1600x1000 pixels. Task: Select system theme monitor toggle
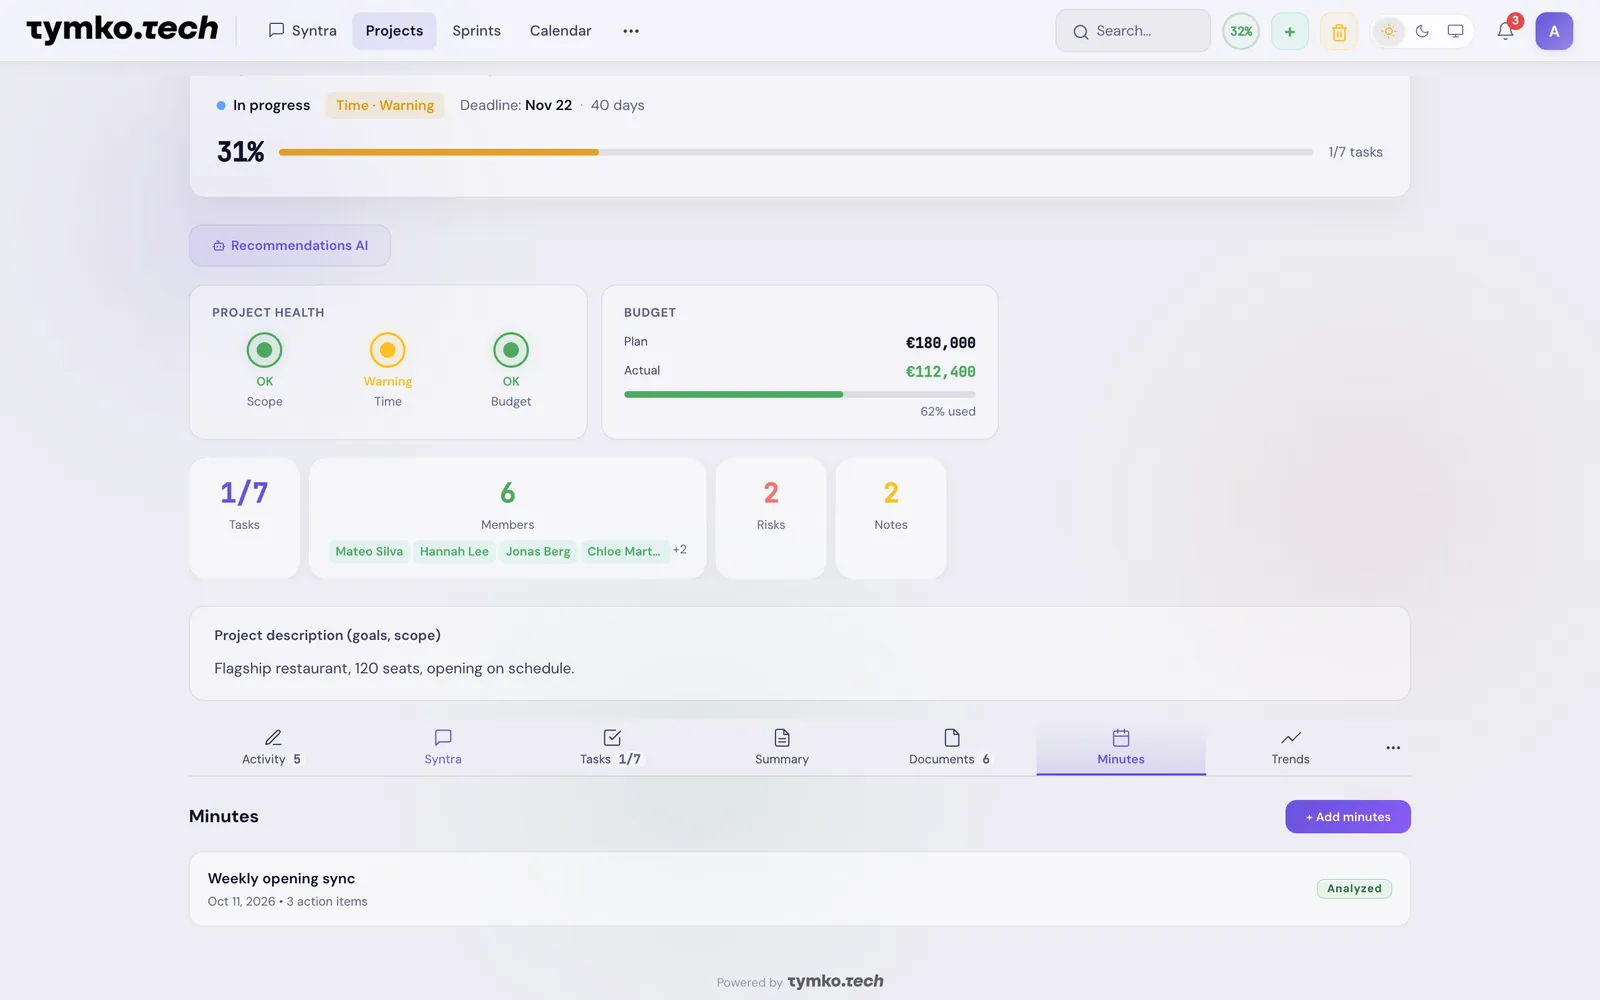click(x=1455, y=31)
